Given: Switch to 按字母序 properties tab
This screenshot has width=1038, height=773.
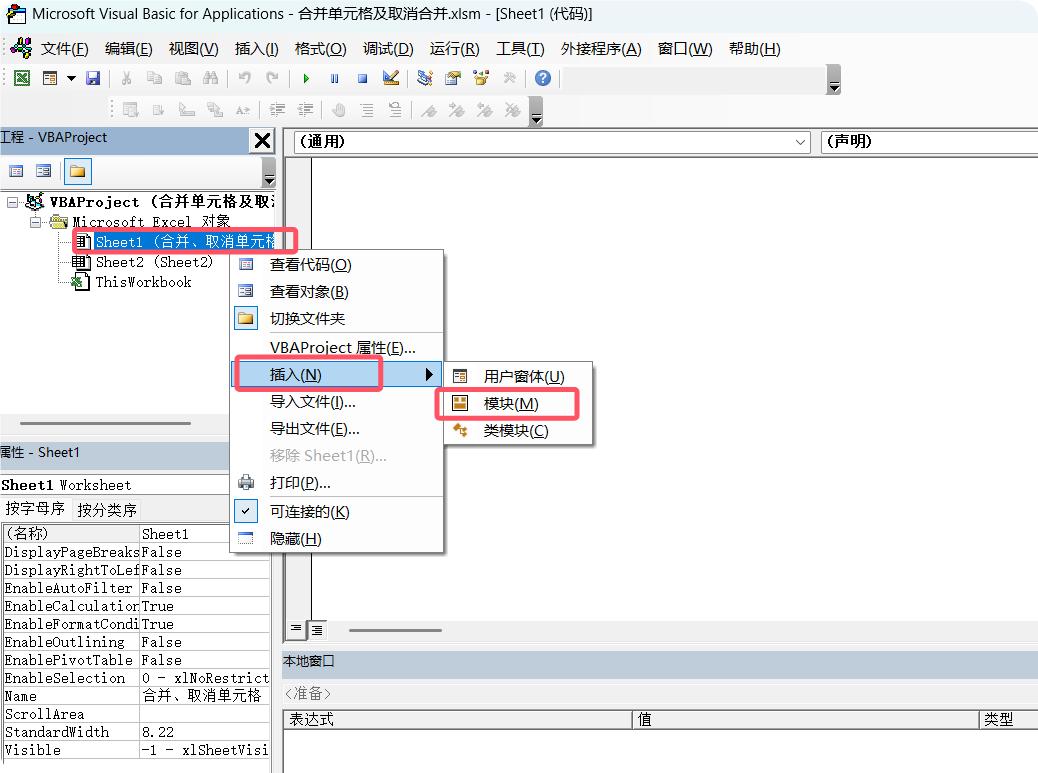Looking at the screenshot, I should [x=35, y=509].
